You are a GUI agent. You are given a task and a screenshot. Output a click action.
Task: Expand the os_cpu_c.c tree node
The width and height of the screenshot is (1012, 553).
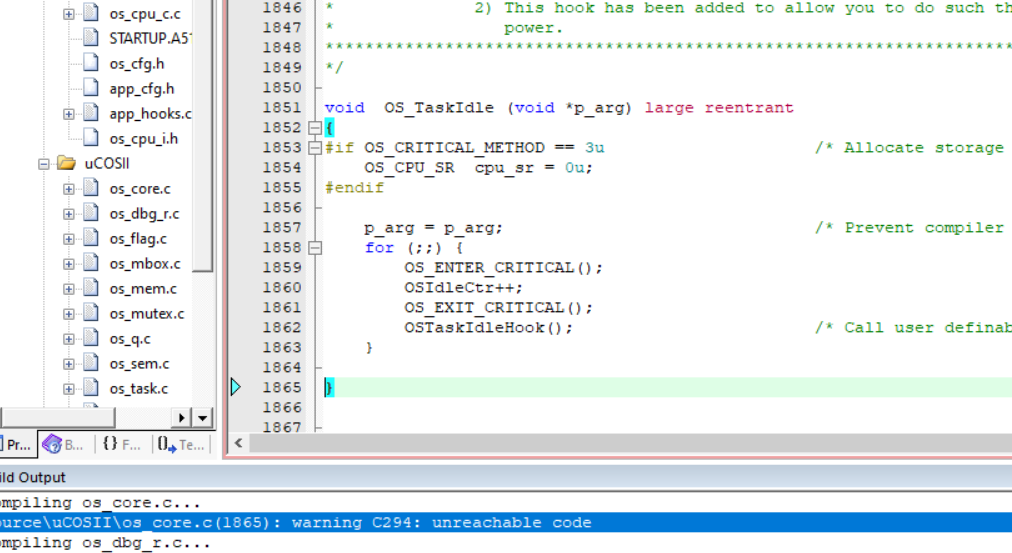[x=68, y=14]
